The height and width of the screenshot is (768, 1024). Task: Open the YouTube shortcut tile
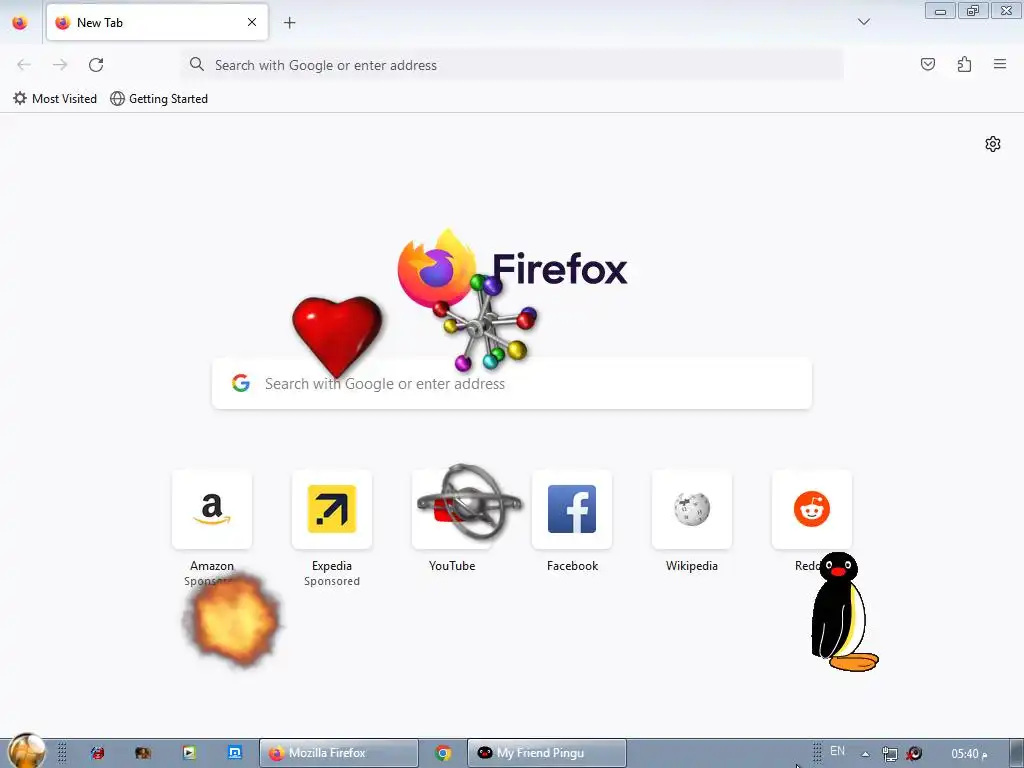[x=452, y=509]
